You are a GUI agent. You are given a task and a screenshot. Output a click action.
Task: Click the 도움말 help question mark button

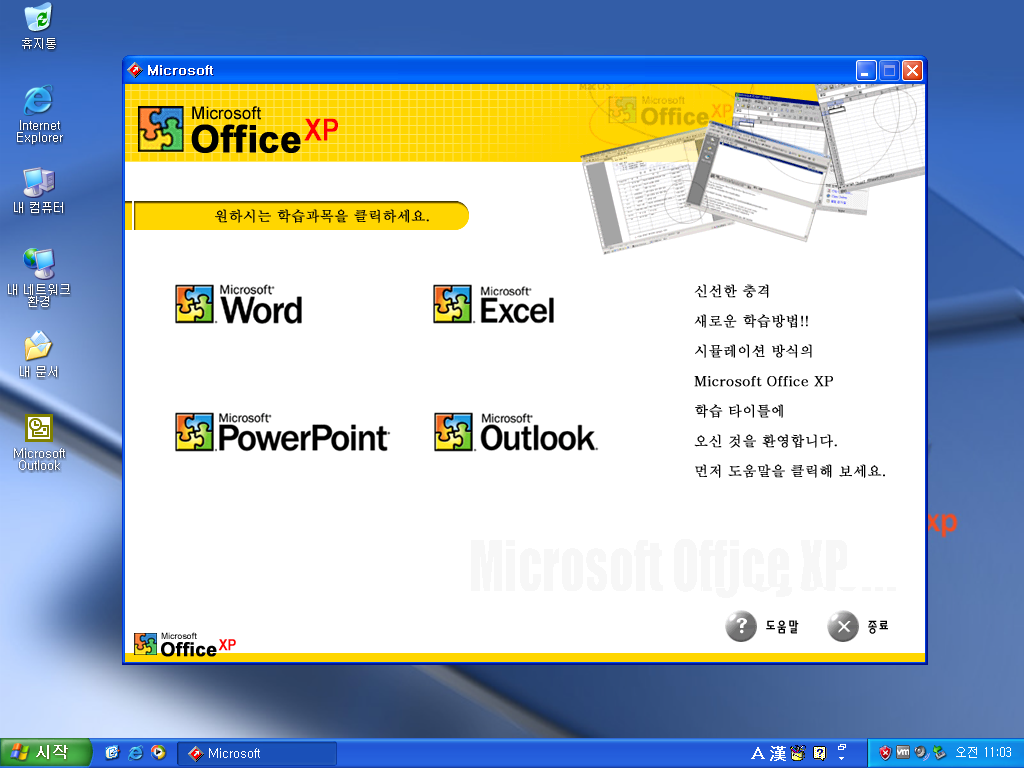[x=741, y=626]
